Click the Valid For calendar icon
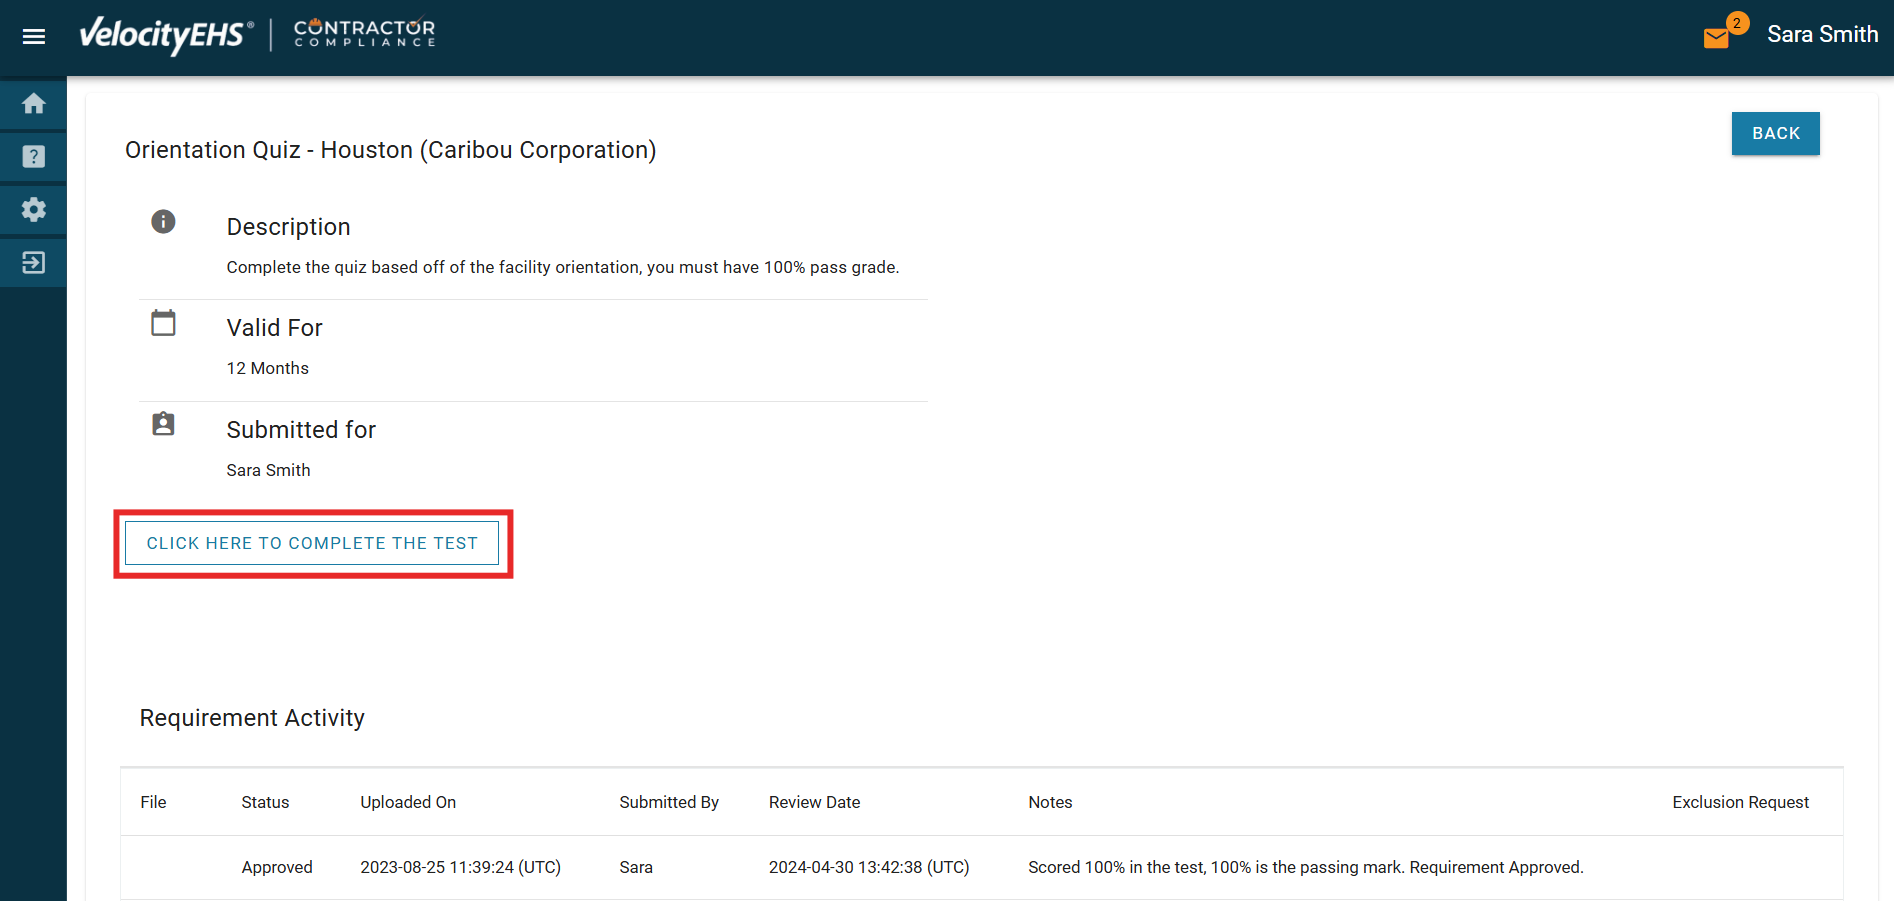 click(x=163, y=323)
